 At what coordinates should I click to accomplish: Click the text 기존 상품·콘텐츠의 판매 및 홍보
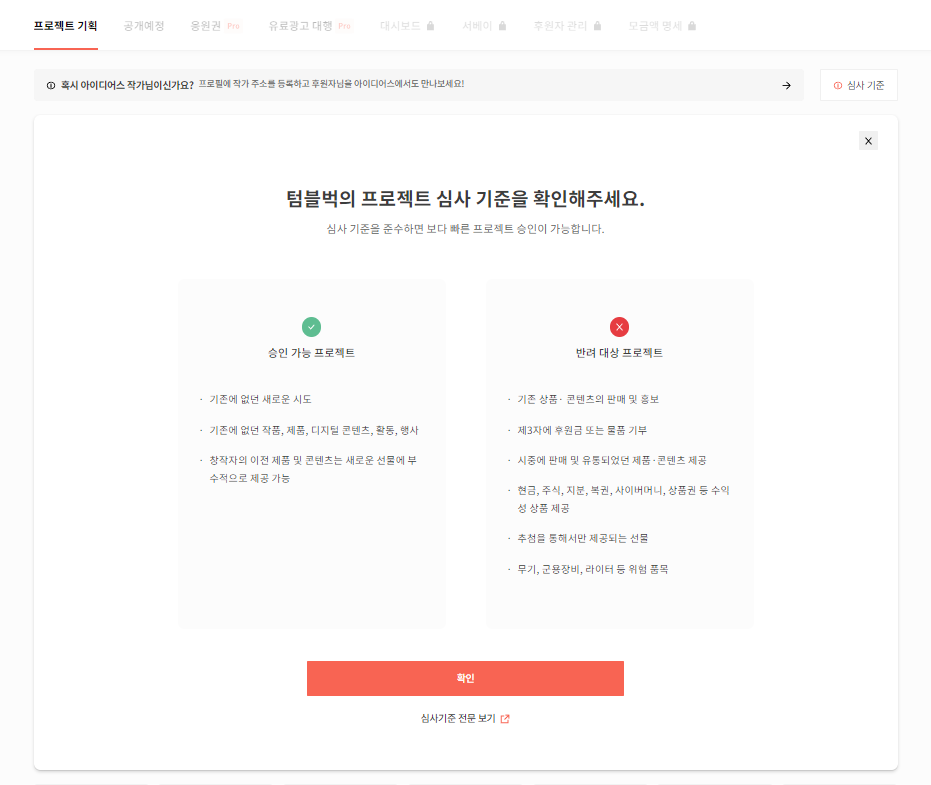(x=588, y=399)
